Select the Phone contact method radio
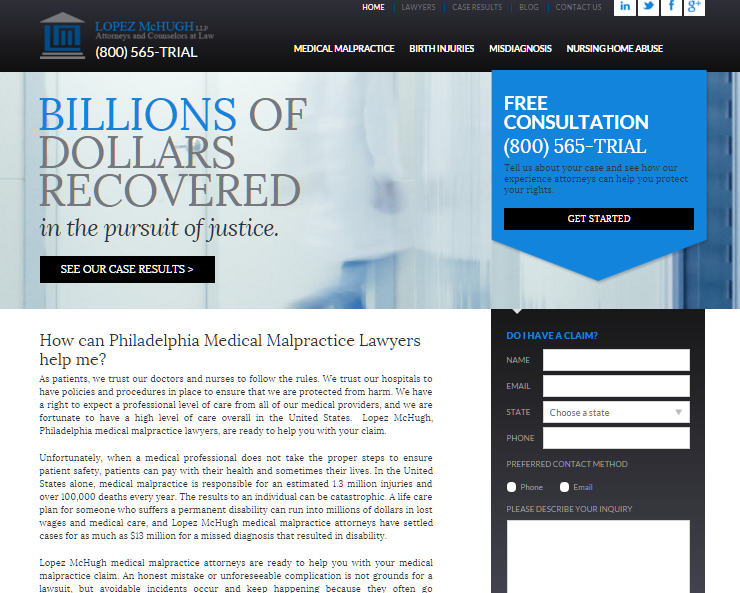The height and width of the screenshot is (593, 740). pyautogui.click(x=511, y=487)
